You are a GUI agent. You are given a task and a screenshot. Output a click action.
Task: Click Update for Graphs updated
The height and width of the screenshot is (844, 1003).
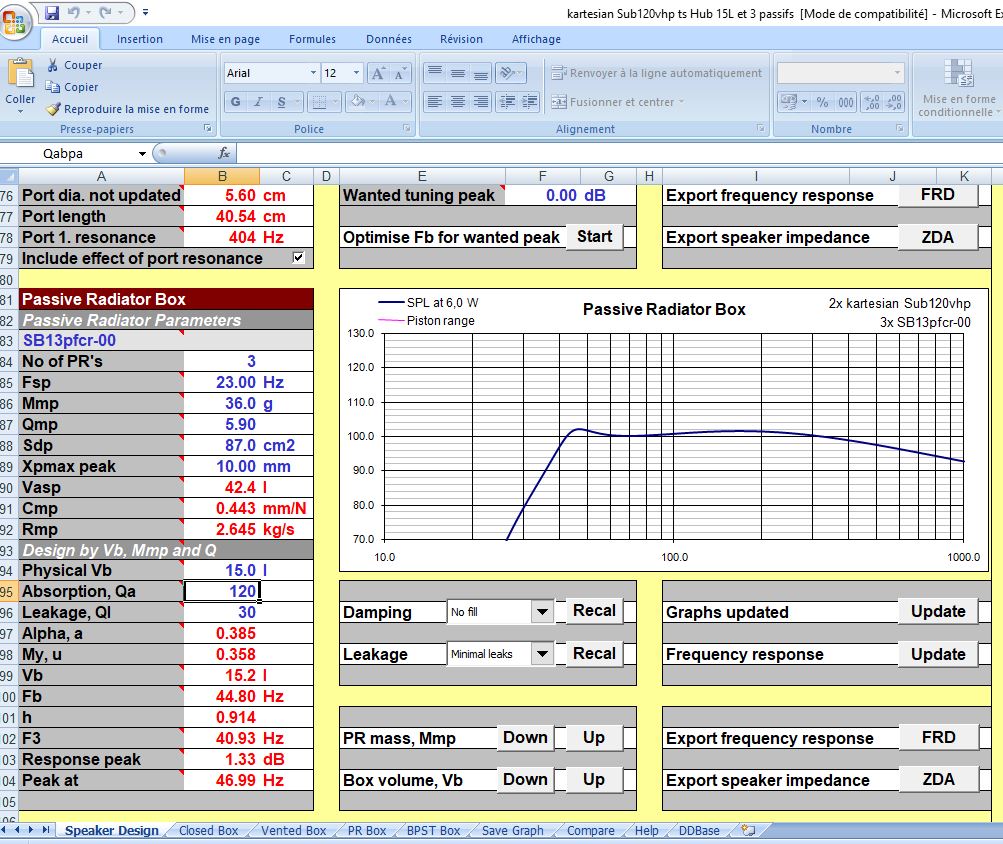938,611
